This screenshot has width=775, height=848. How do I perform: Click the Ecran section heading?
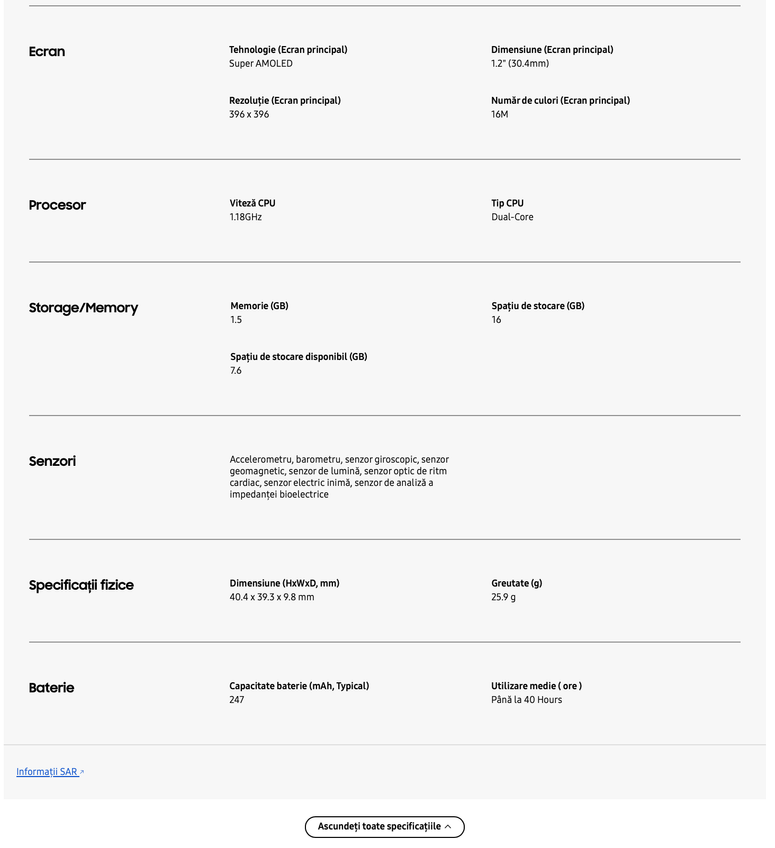47,52
